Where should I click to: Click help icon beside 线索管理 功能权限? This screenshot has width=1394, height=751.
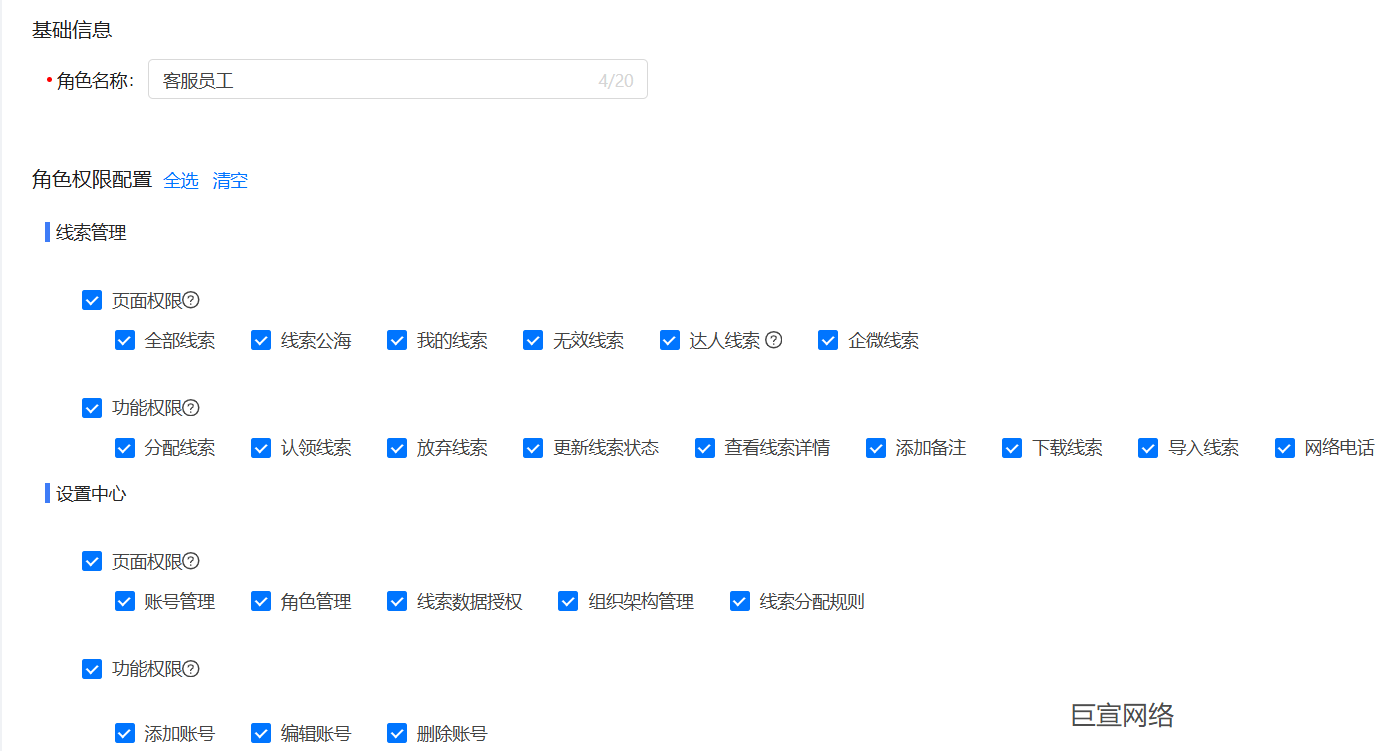(191, 408)
